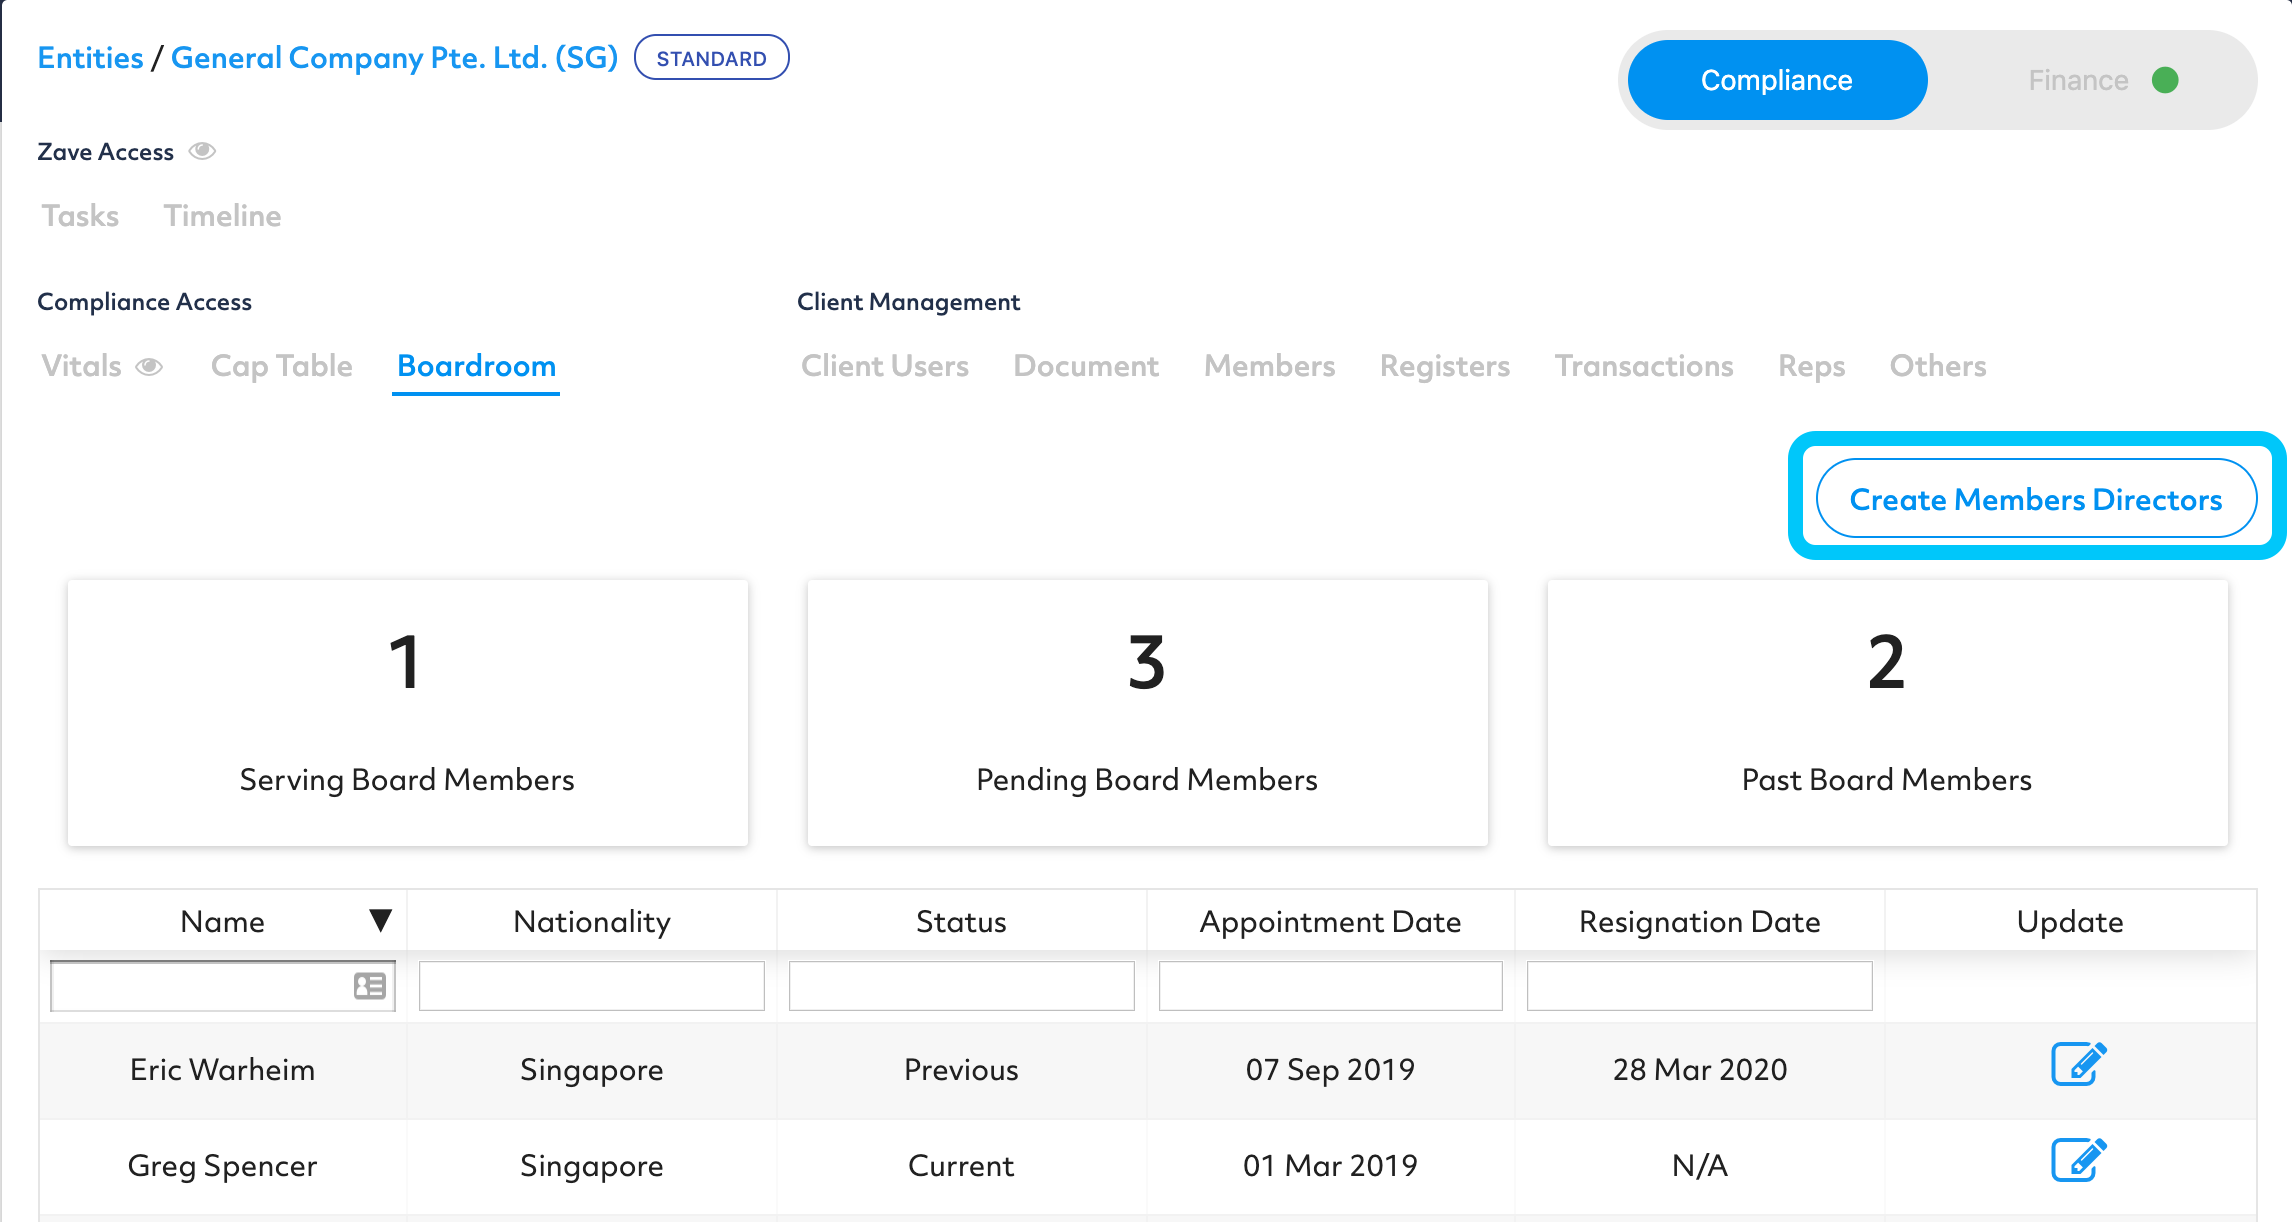The width and height of the screenshot is (2292, 1222).
Task: Click the STANDARD plan badge
Action: [x=711, y=58]
